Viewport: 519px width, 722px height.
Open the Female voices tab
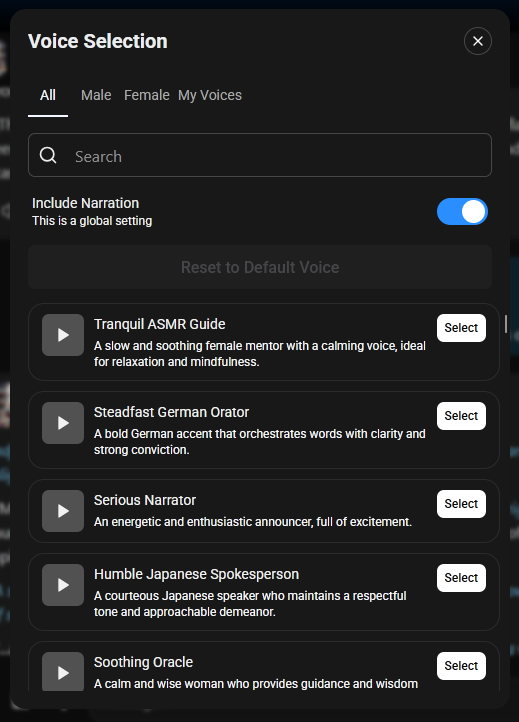click(x=146, y=95)
